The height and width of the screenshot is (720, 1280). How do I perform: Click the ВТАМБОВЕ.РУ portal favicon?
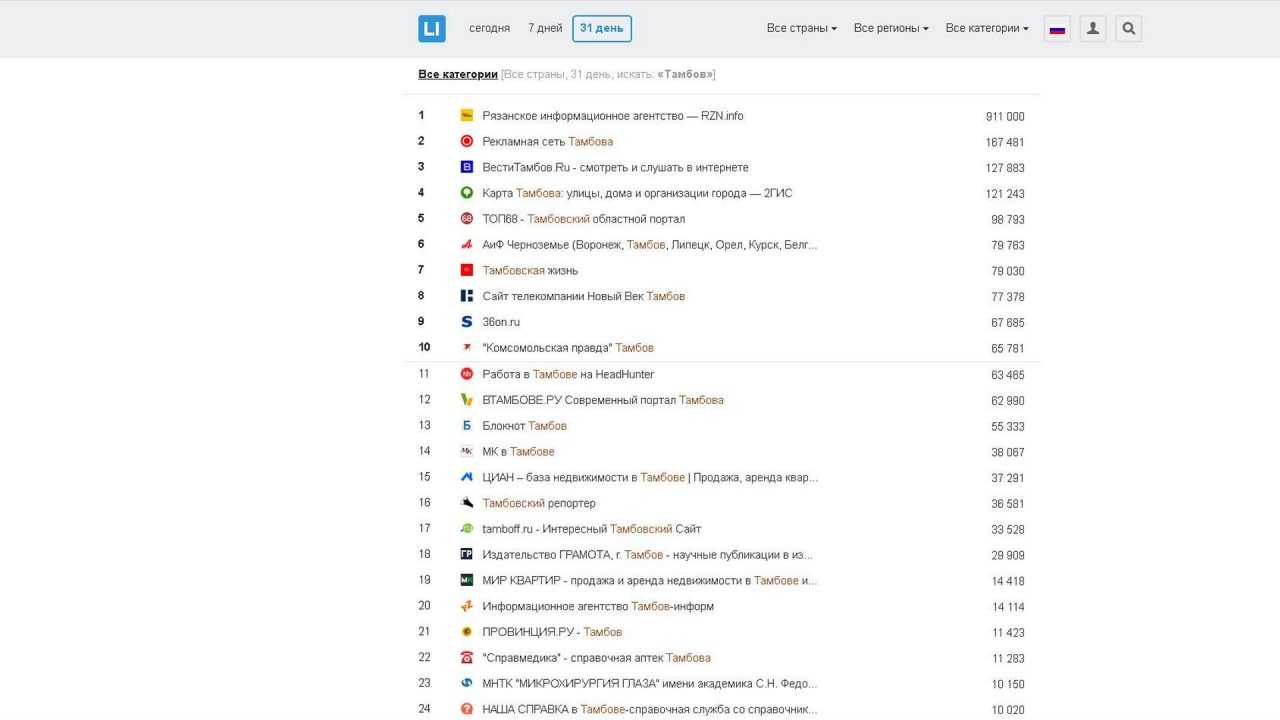click(466, 400)
